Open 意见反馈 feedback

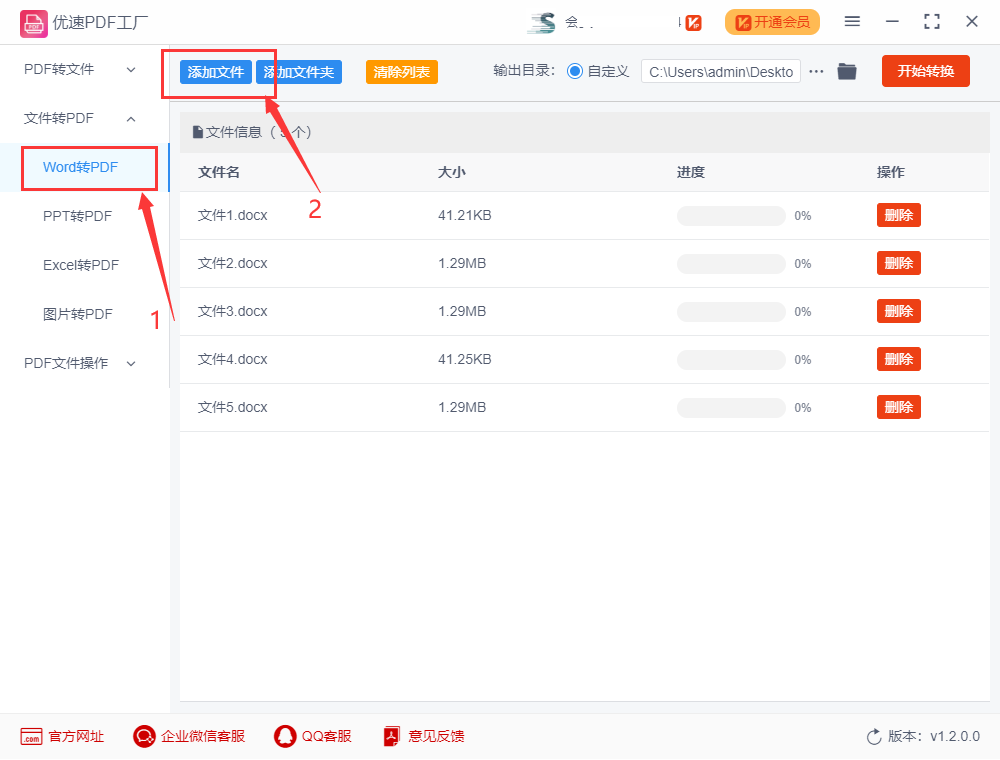(390, 736)
